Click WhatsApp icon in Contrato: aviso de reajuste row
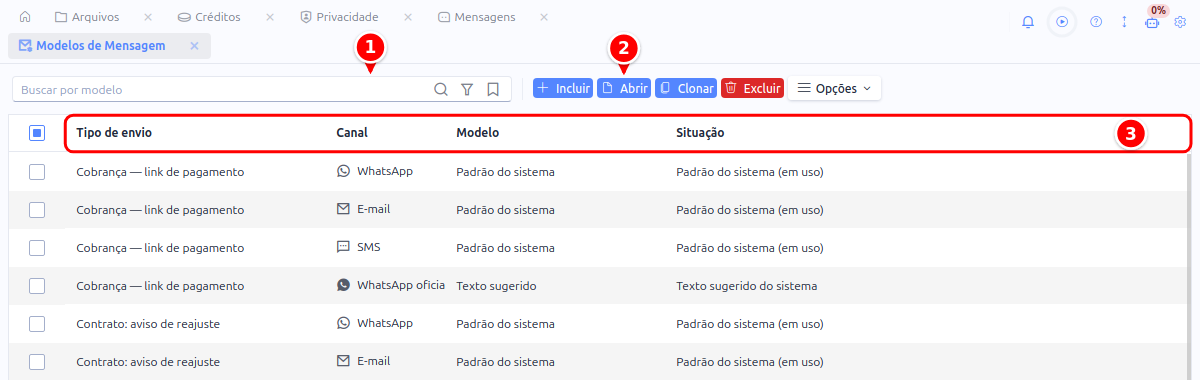Image resolution: width=1200 pixels, height=380 pixels. [x=344, y=323]
